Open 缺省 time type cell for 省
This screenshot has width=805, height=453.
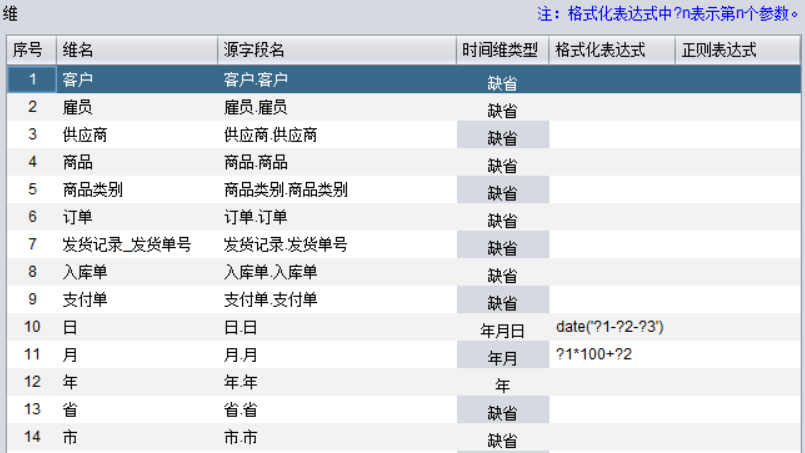[502, 412]
